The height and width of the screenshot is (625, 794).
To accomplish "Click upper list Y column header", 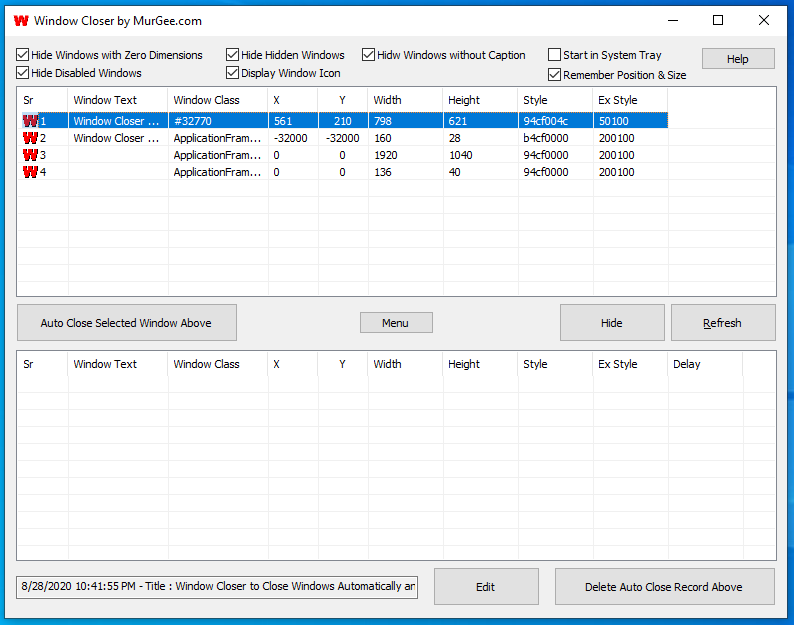I will [x=343, y=100].
